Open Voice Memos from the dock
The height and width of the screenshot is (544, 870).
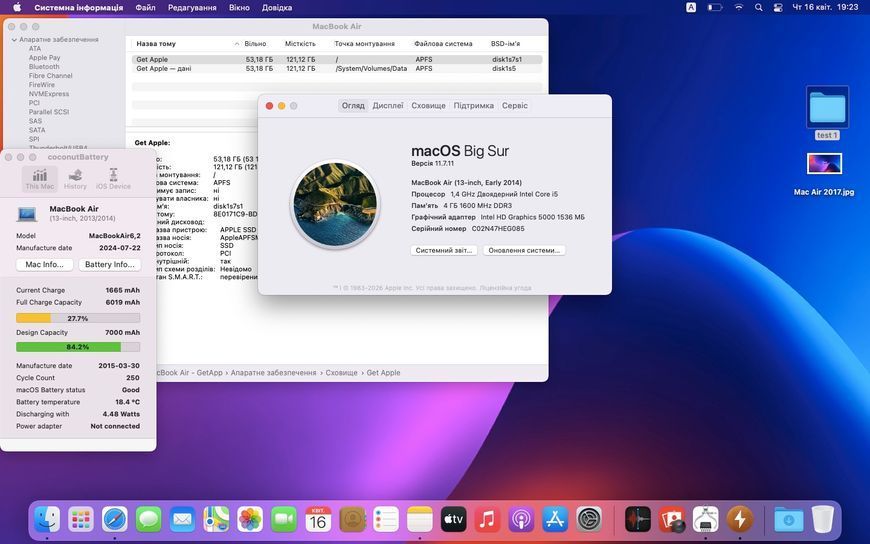point(638,520)
